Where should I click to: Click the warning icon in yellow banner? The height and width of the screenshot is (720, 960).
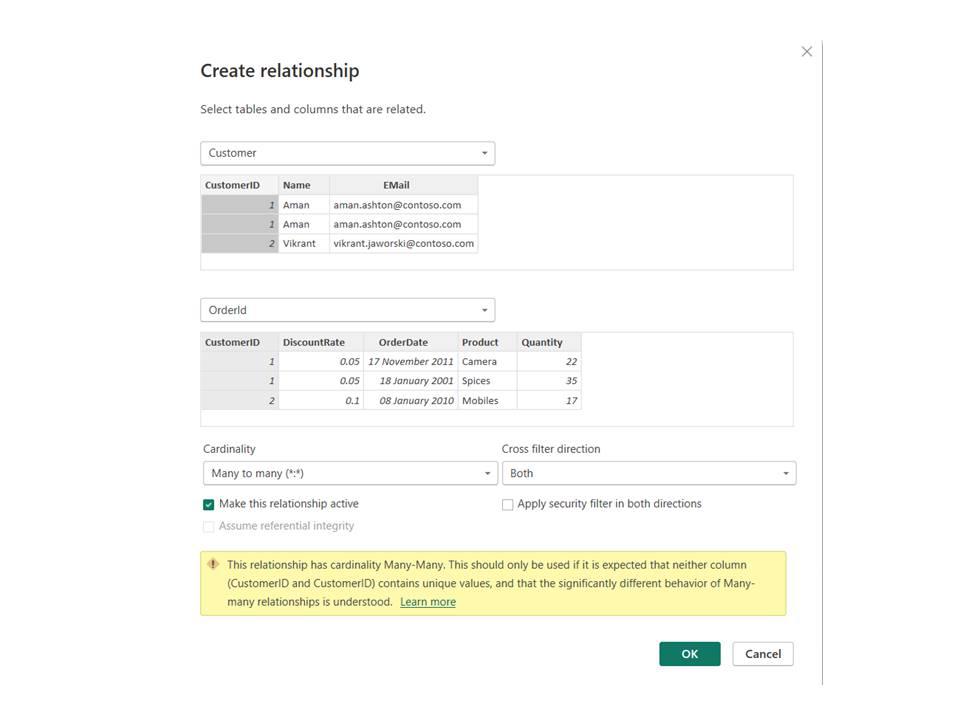(213, 564)
